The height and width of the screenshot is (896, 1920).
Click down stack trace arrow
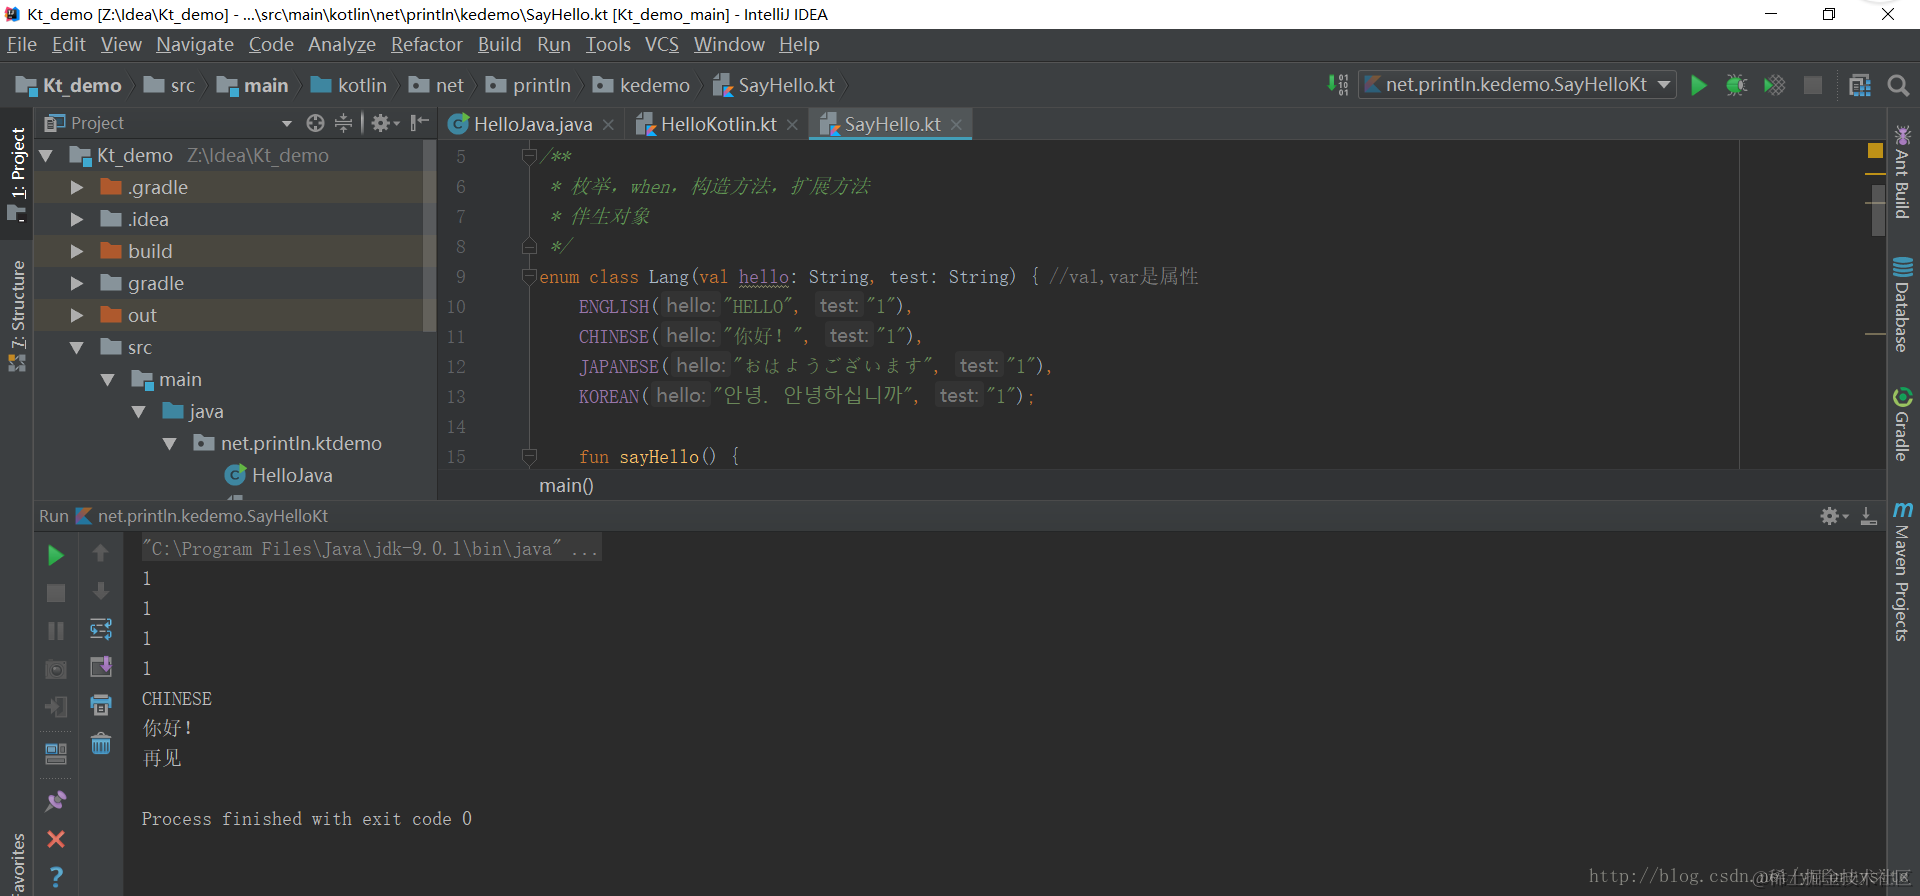[100, 591]
